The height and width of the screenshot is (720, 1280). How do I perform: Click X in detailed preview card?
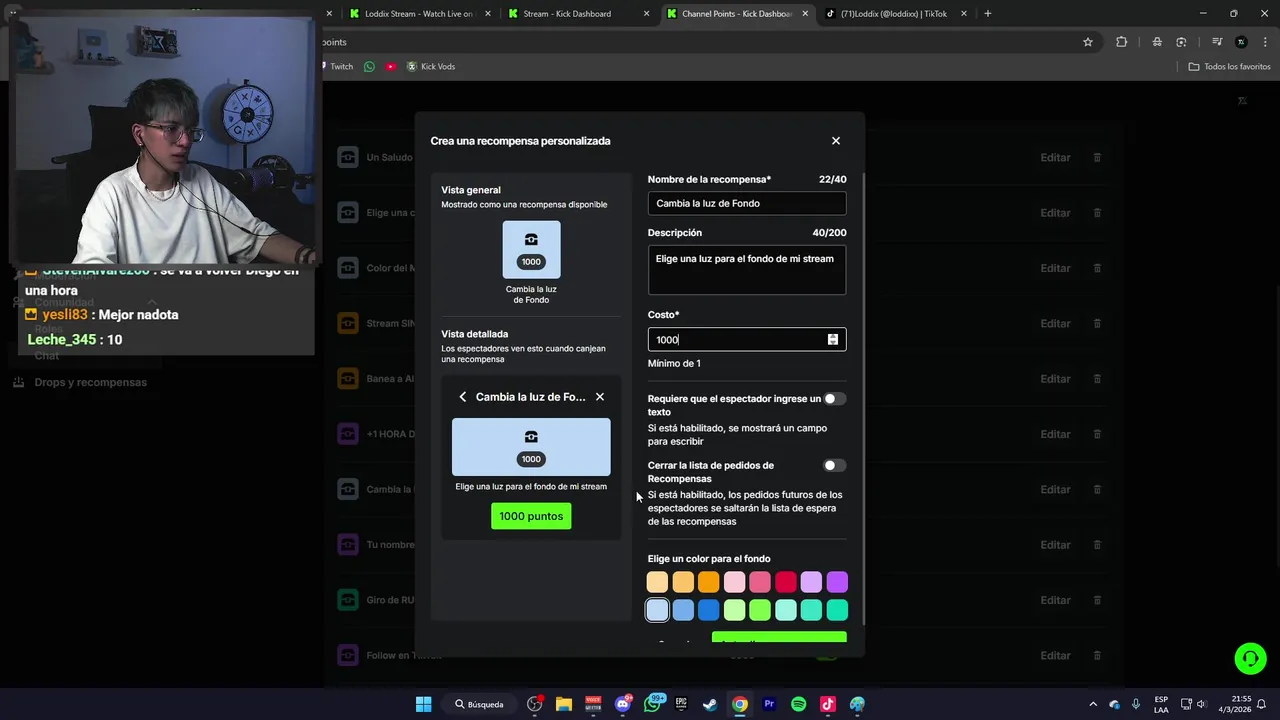pyautogui.click(x=600, y=397)
